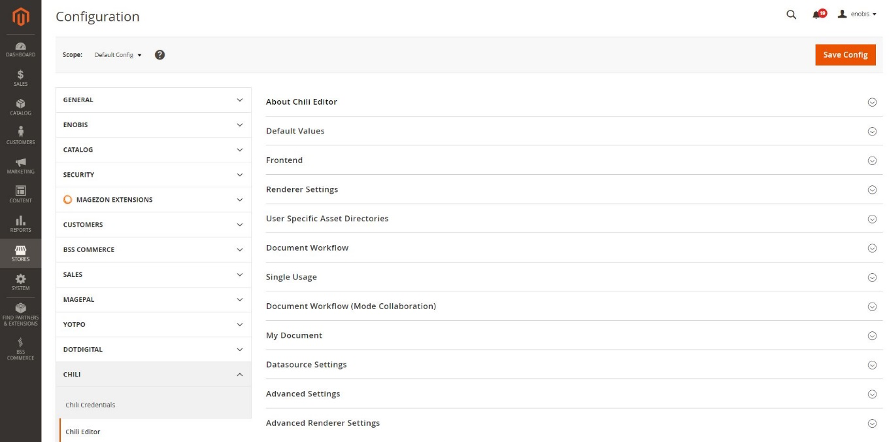
Task: Click the Magezon Extensions orange ring icon
Action: click(68, 200)
